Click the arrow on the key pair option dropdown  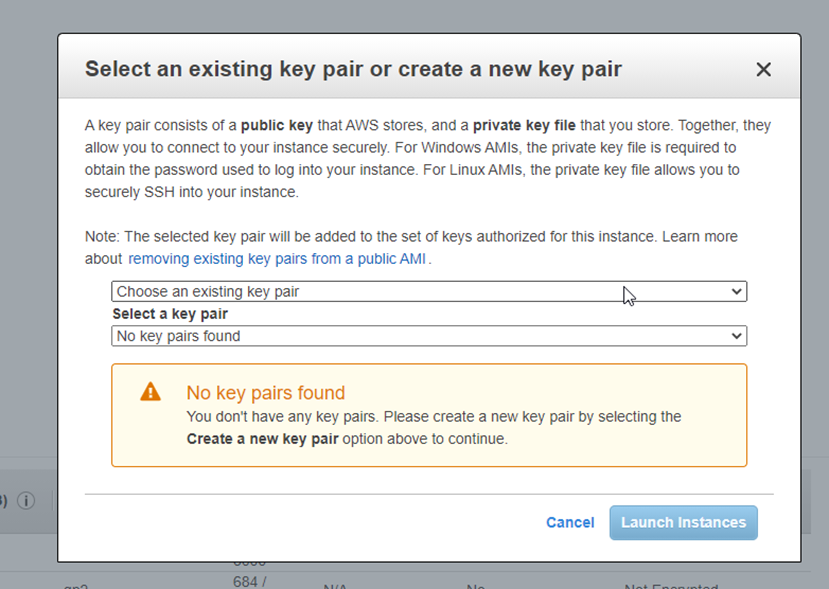(736, 292)
